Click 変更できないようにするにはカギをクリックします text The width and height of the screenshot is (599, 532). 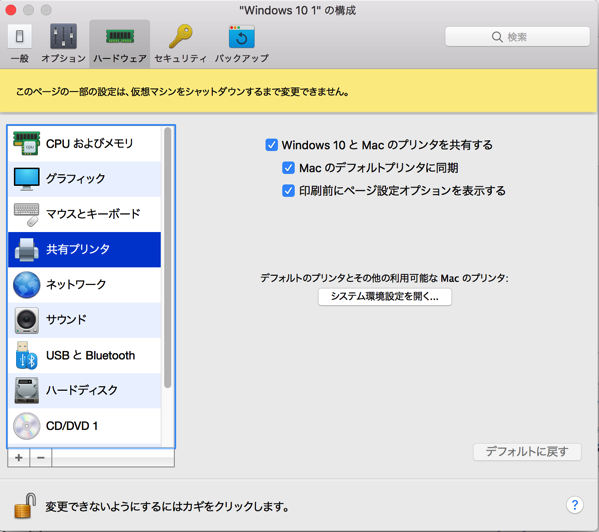click(x=167, y=507)
